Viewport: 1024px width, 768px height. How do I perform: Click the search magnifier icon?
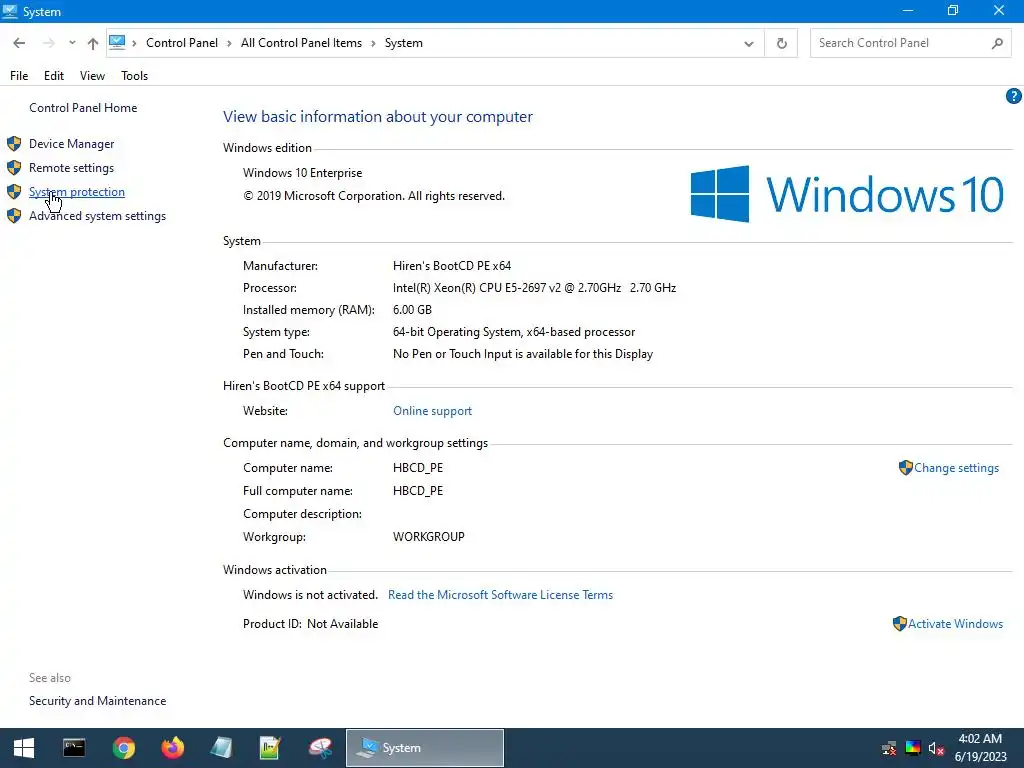997,43
